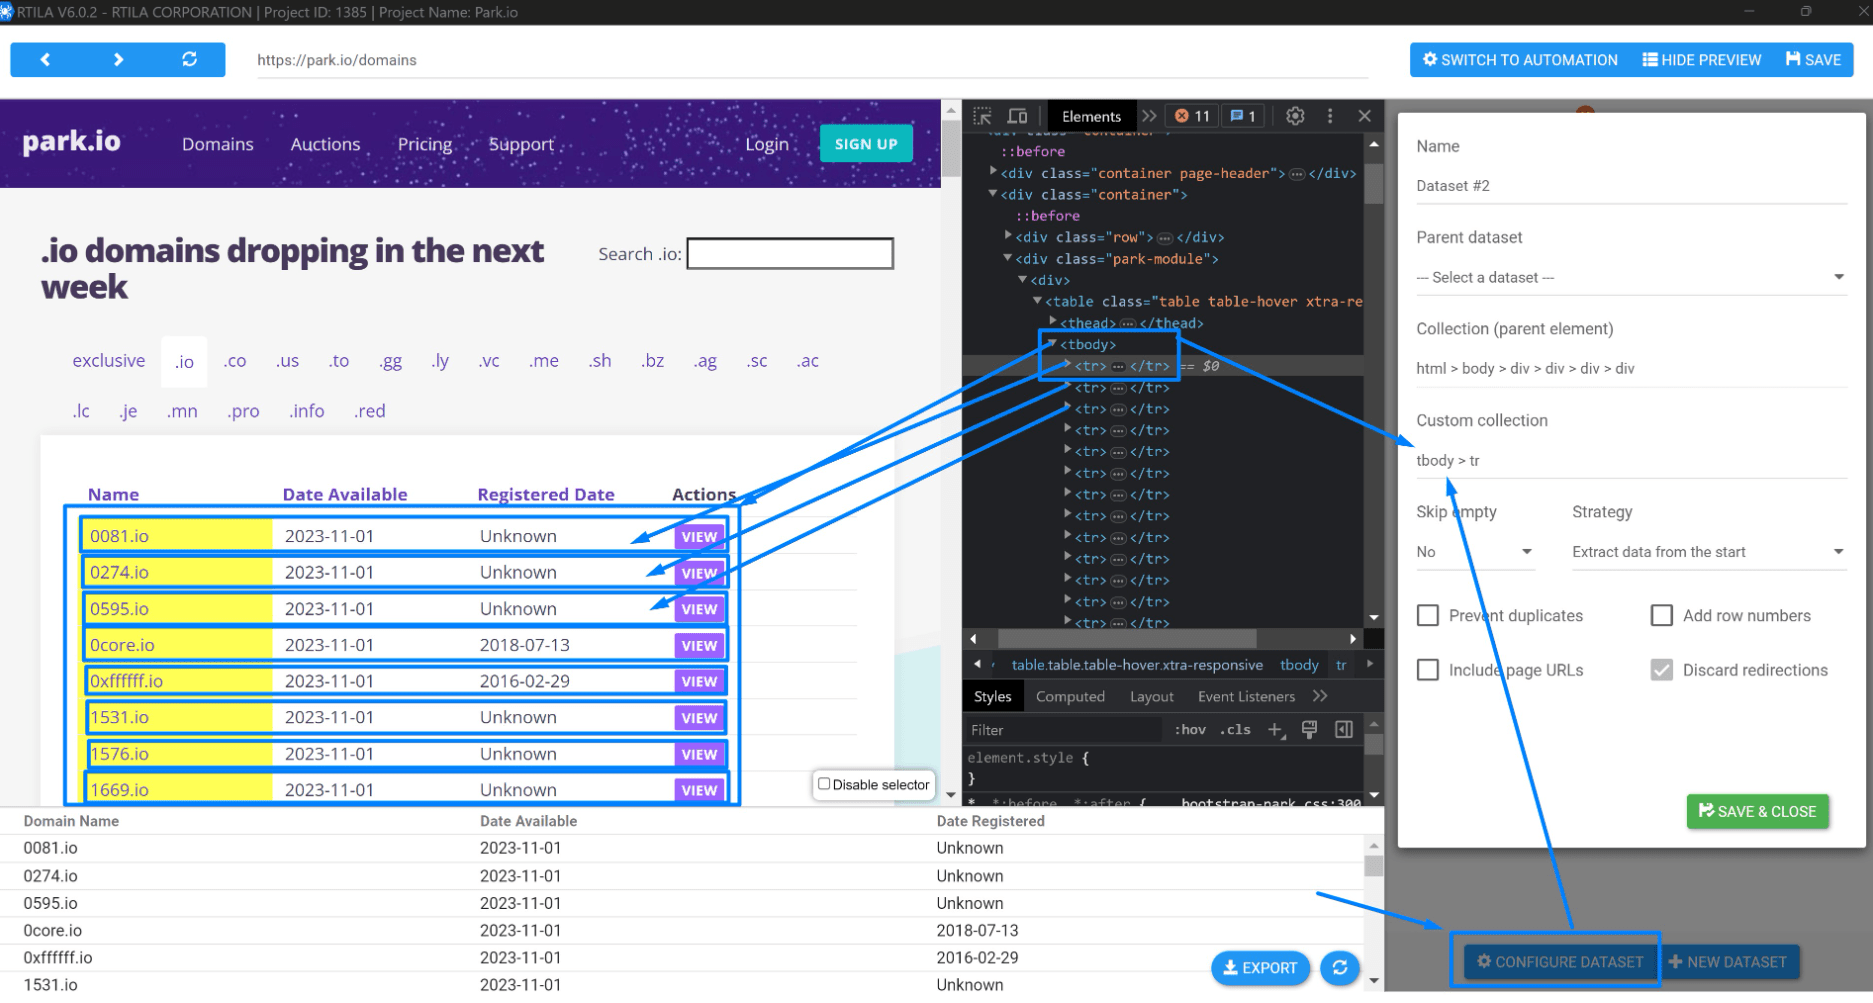1873x1003 pixels.
Task: Click the SWITCH TO AUTOMATION button
Action: 1520,60
